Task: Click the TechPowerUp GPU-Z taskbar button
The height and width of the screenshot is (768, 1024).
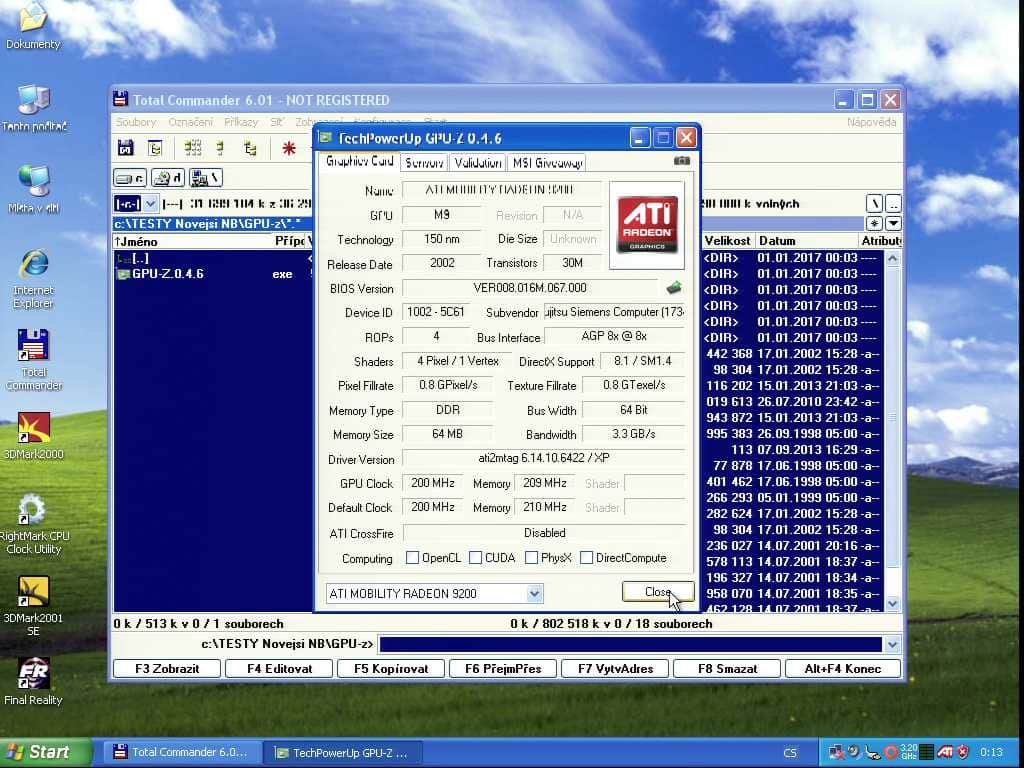Action: point(342,752)
